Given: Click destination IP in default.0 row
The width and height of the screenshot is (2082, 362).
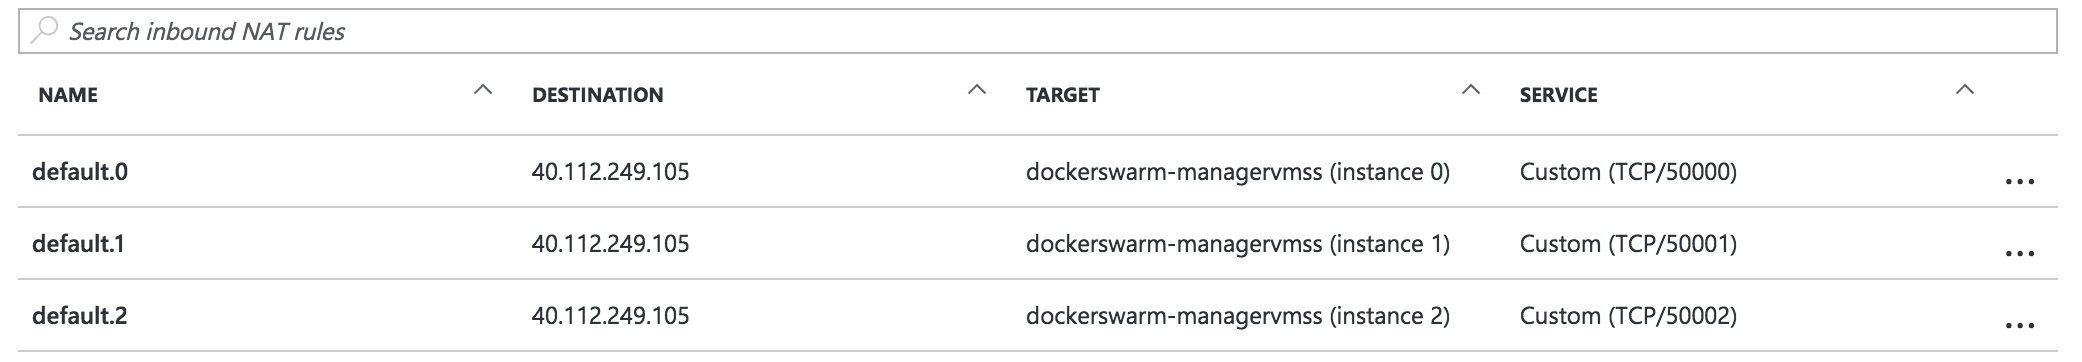Looking at the screenshot, I should click(x=610, y=172).
